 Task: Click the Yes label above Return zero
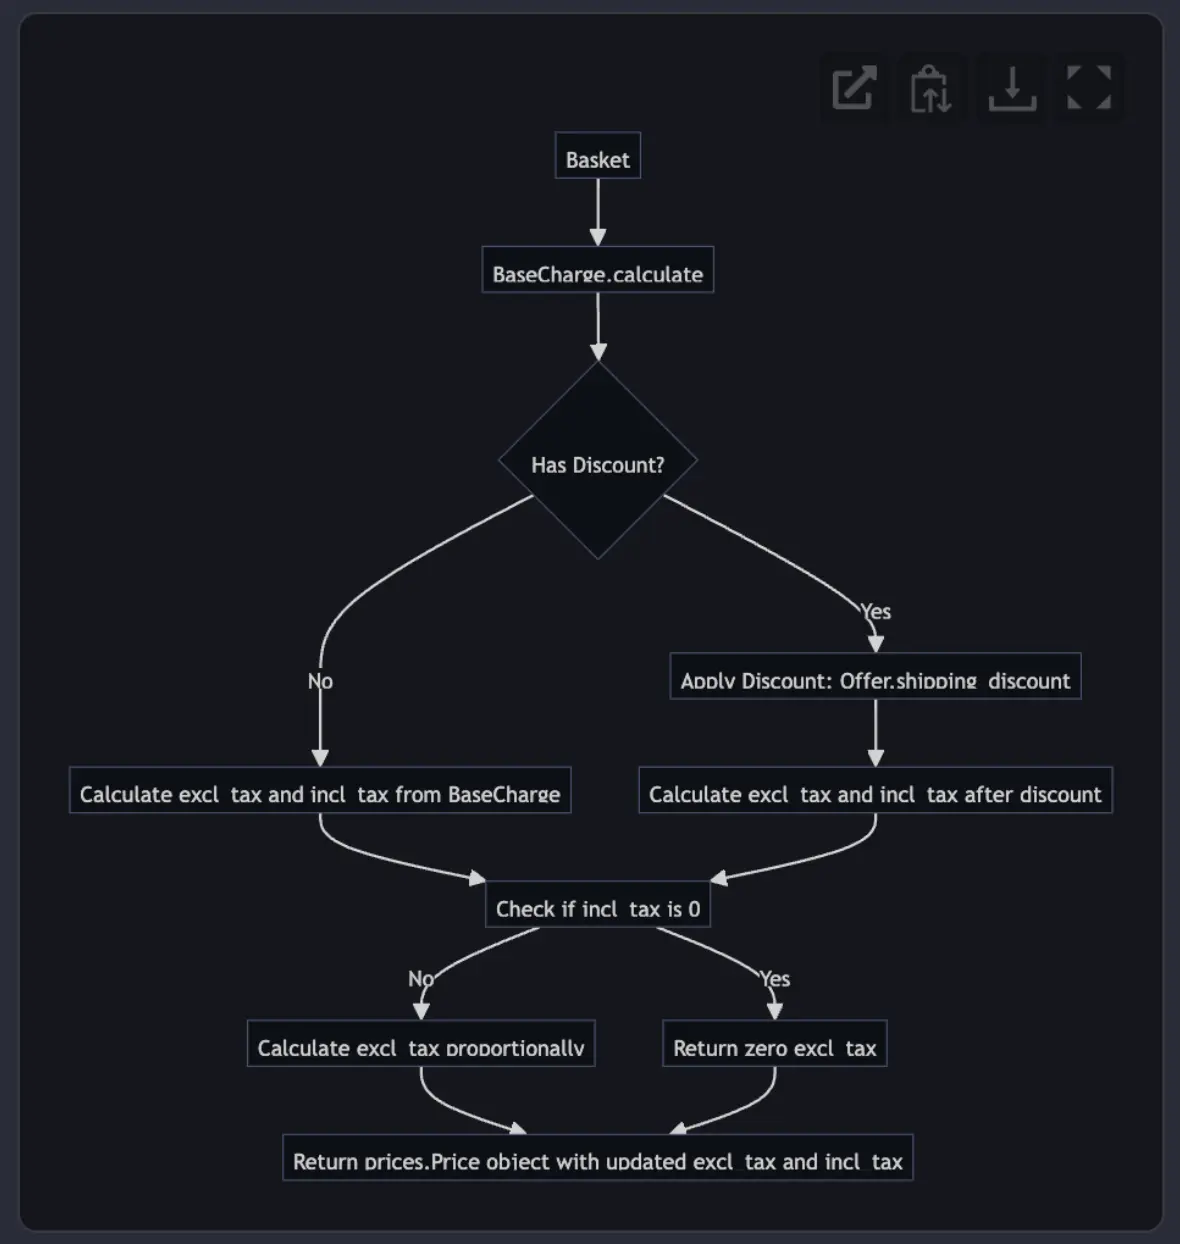[x=775, y=979]
